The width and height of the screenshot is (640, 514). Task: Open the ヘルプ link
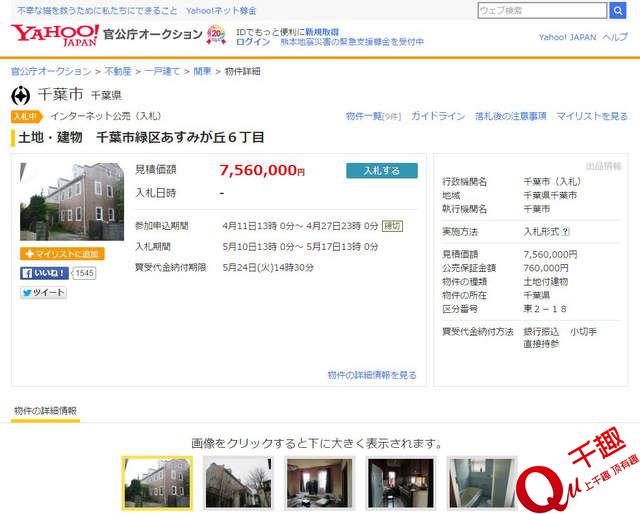click(x=615, y=37)
